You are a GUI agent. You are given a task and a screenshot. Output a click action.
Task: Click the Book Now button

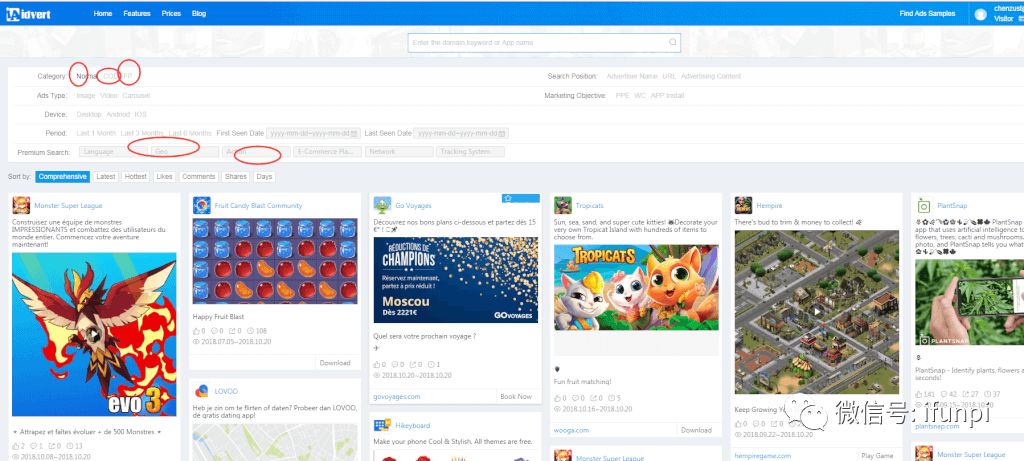[516, 396]
